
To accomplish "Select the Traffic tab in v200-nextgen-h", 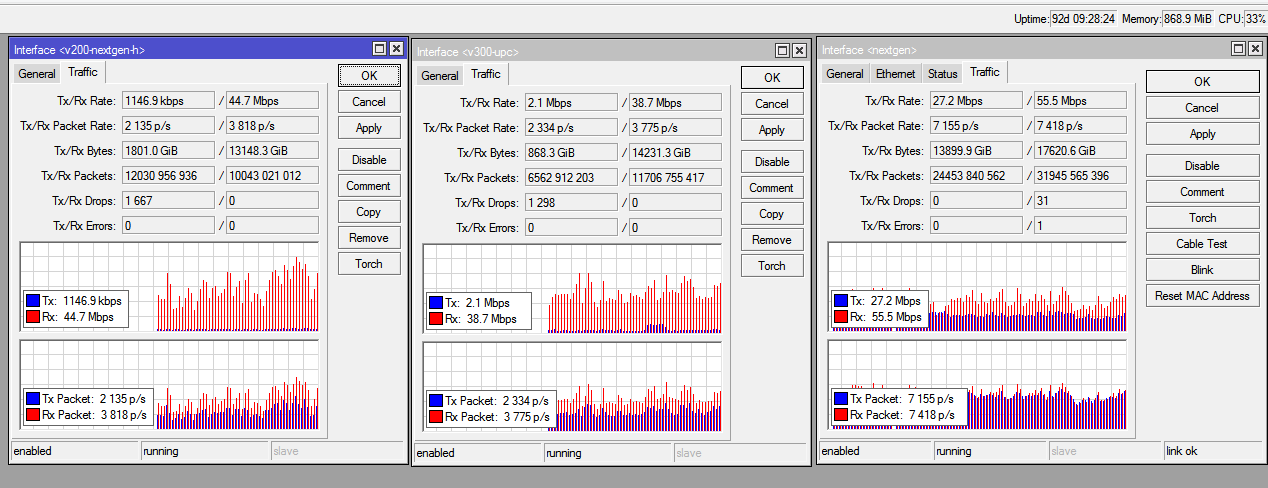I will (x=83, y=72).
